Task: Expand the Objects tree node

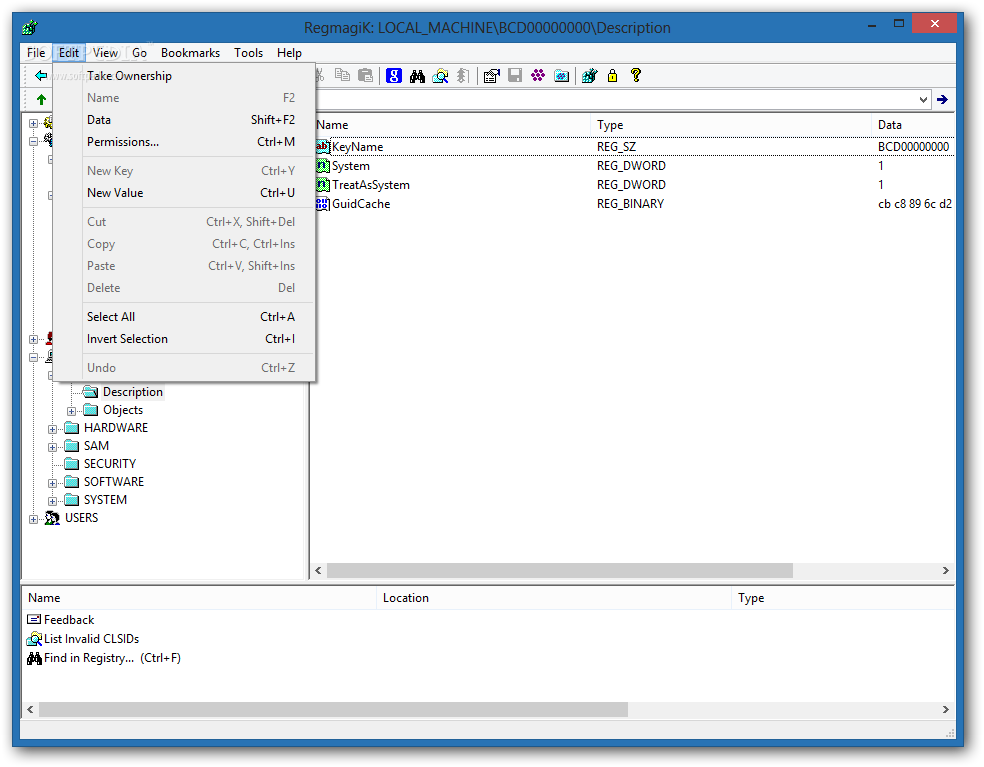Action: point(72,411)
